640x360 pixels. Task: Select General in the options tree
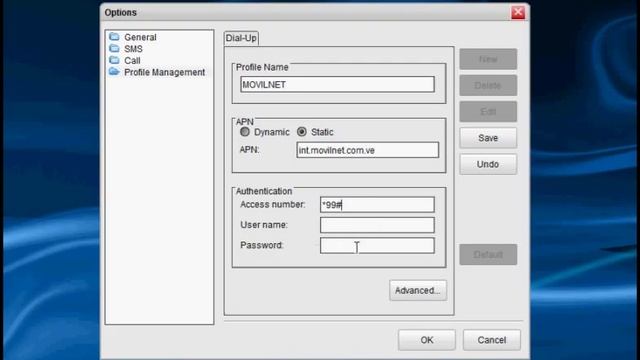pos(140,37)
